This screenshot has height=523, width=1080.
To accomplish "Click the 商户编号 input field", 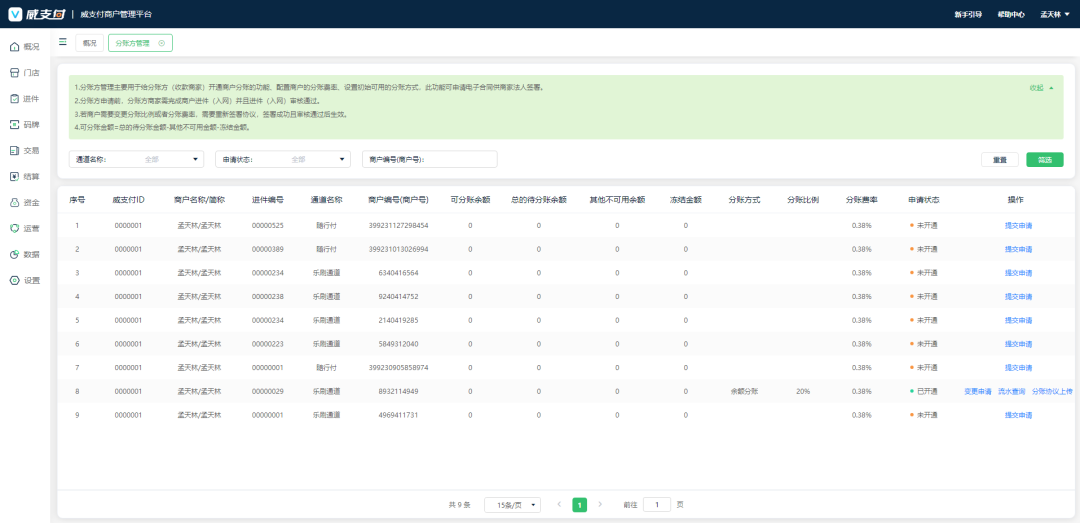I will pos(429,159).
